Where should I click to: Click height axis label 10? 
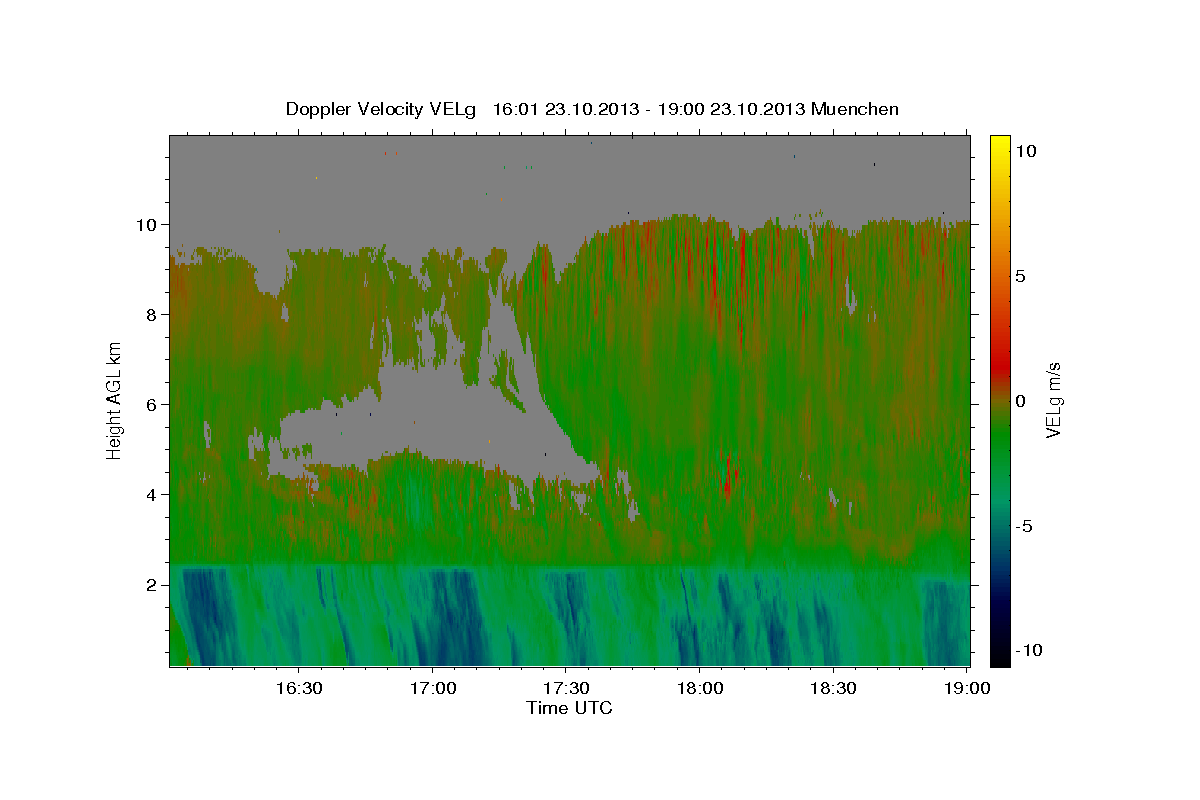click(x=147, y=224)
